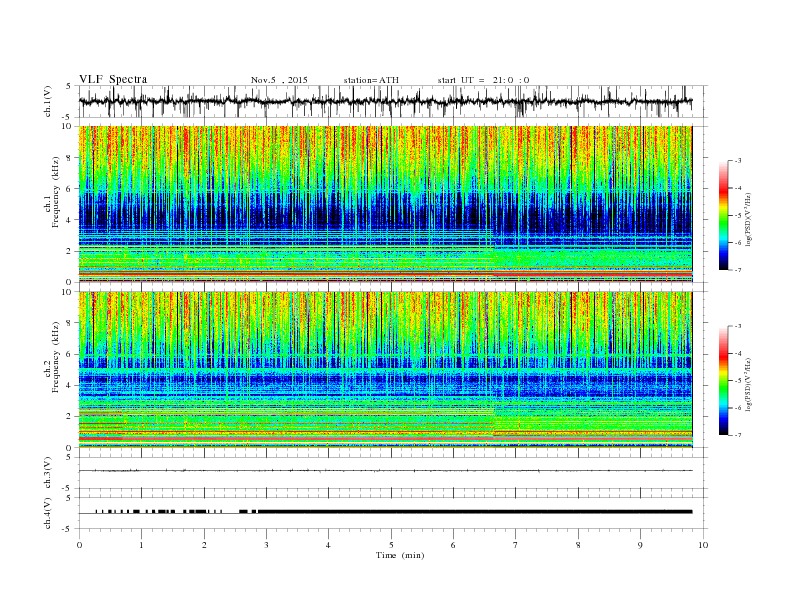Click the 'ch.4(V)' axis label
This screenshot has width=792, height=612.
(48, 513)
